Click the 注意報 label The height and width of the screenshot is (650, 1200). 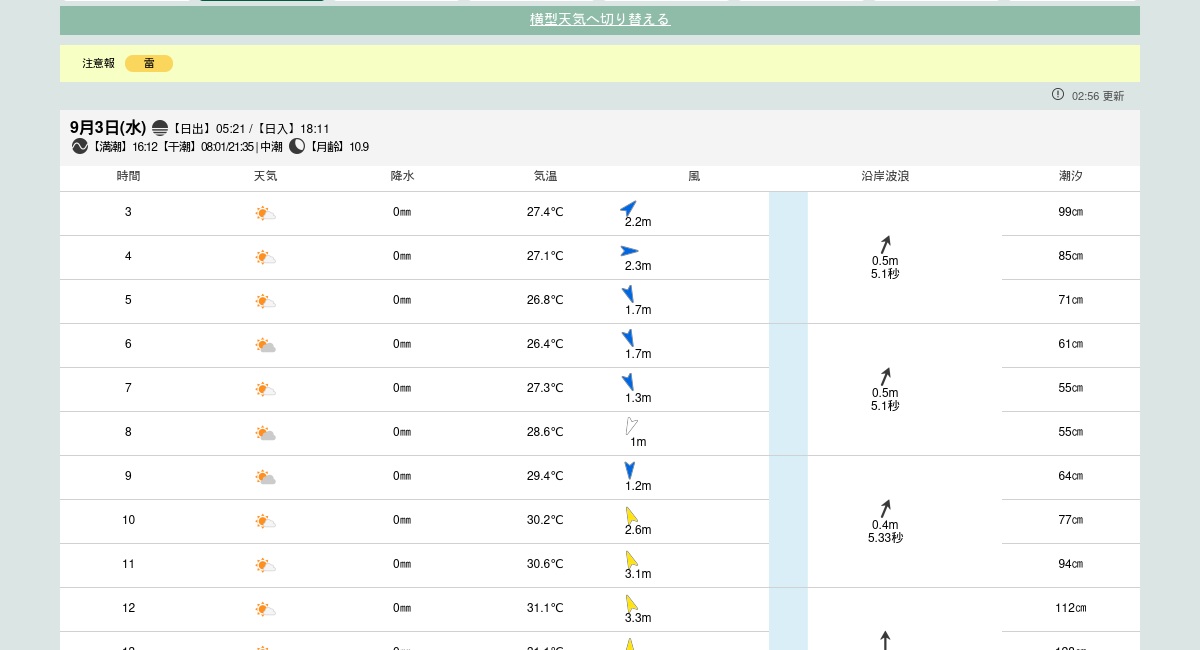[x=98, y=64]
